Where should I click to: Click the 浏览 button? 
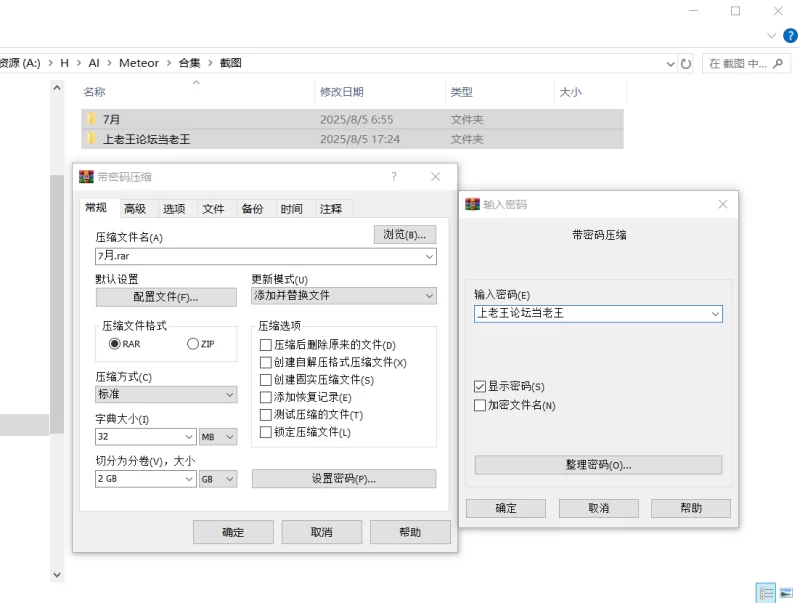pyautogui.click(x=404, y=234)
